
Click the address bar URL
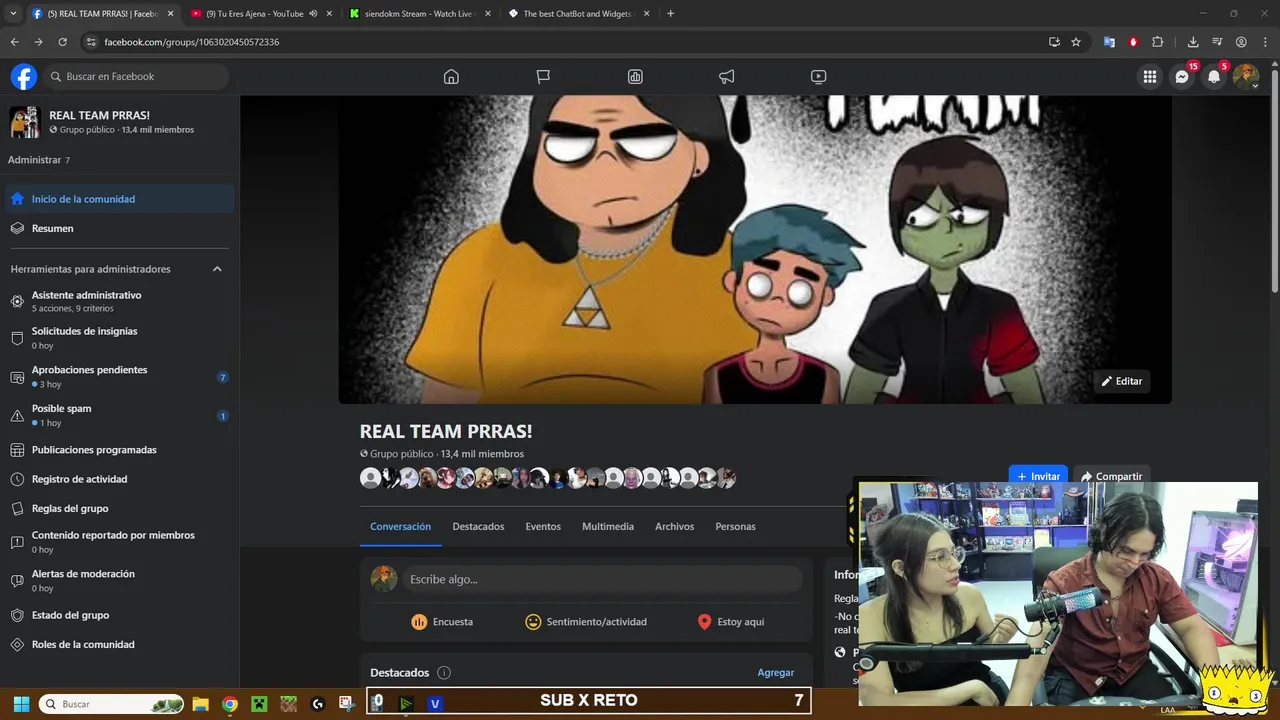tap(192, 42)
